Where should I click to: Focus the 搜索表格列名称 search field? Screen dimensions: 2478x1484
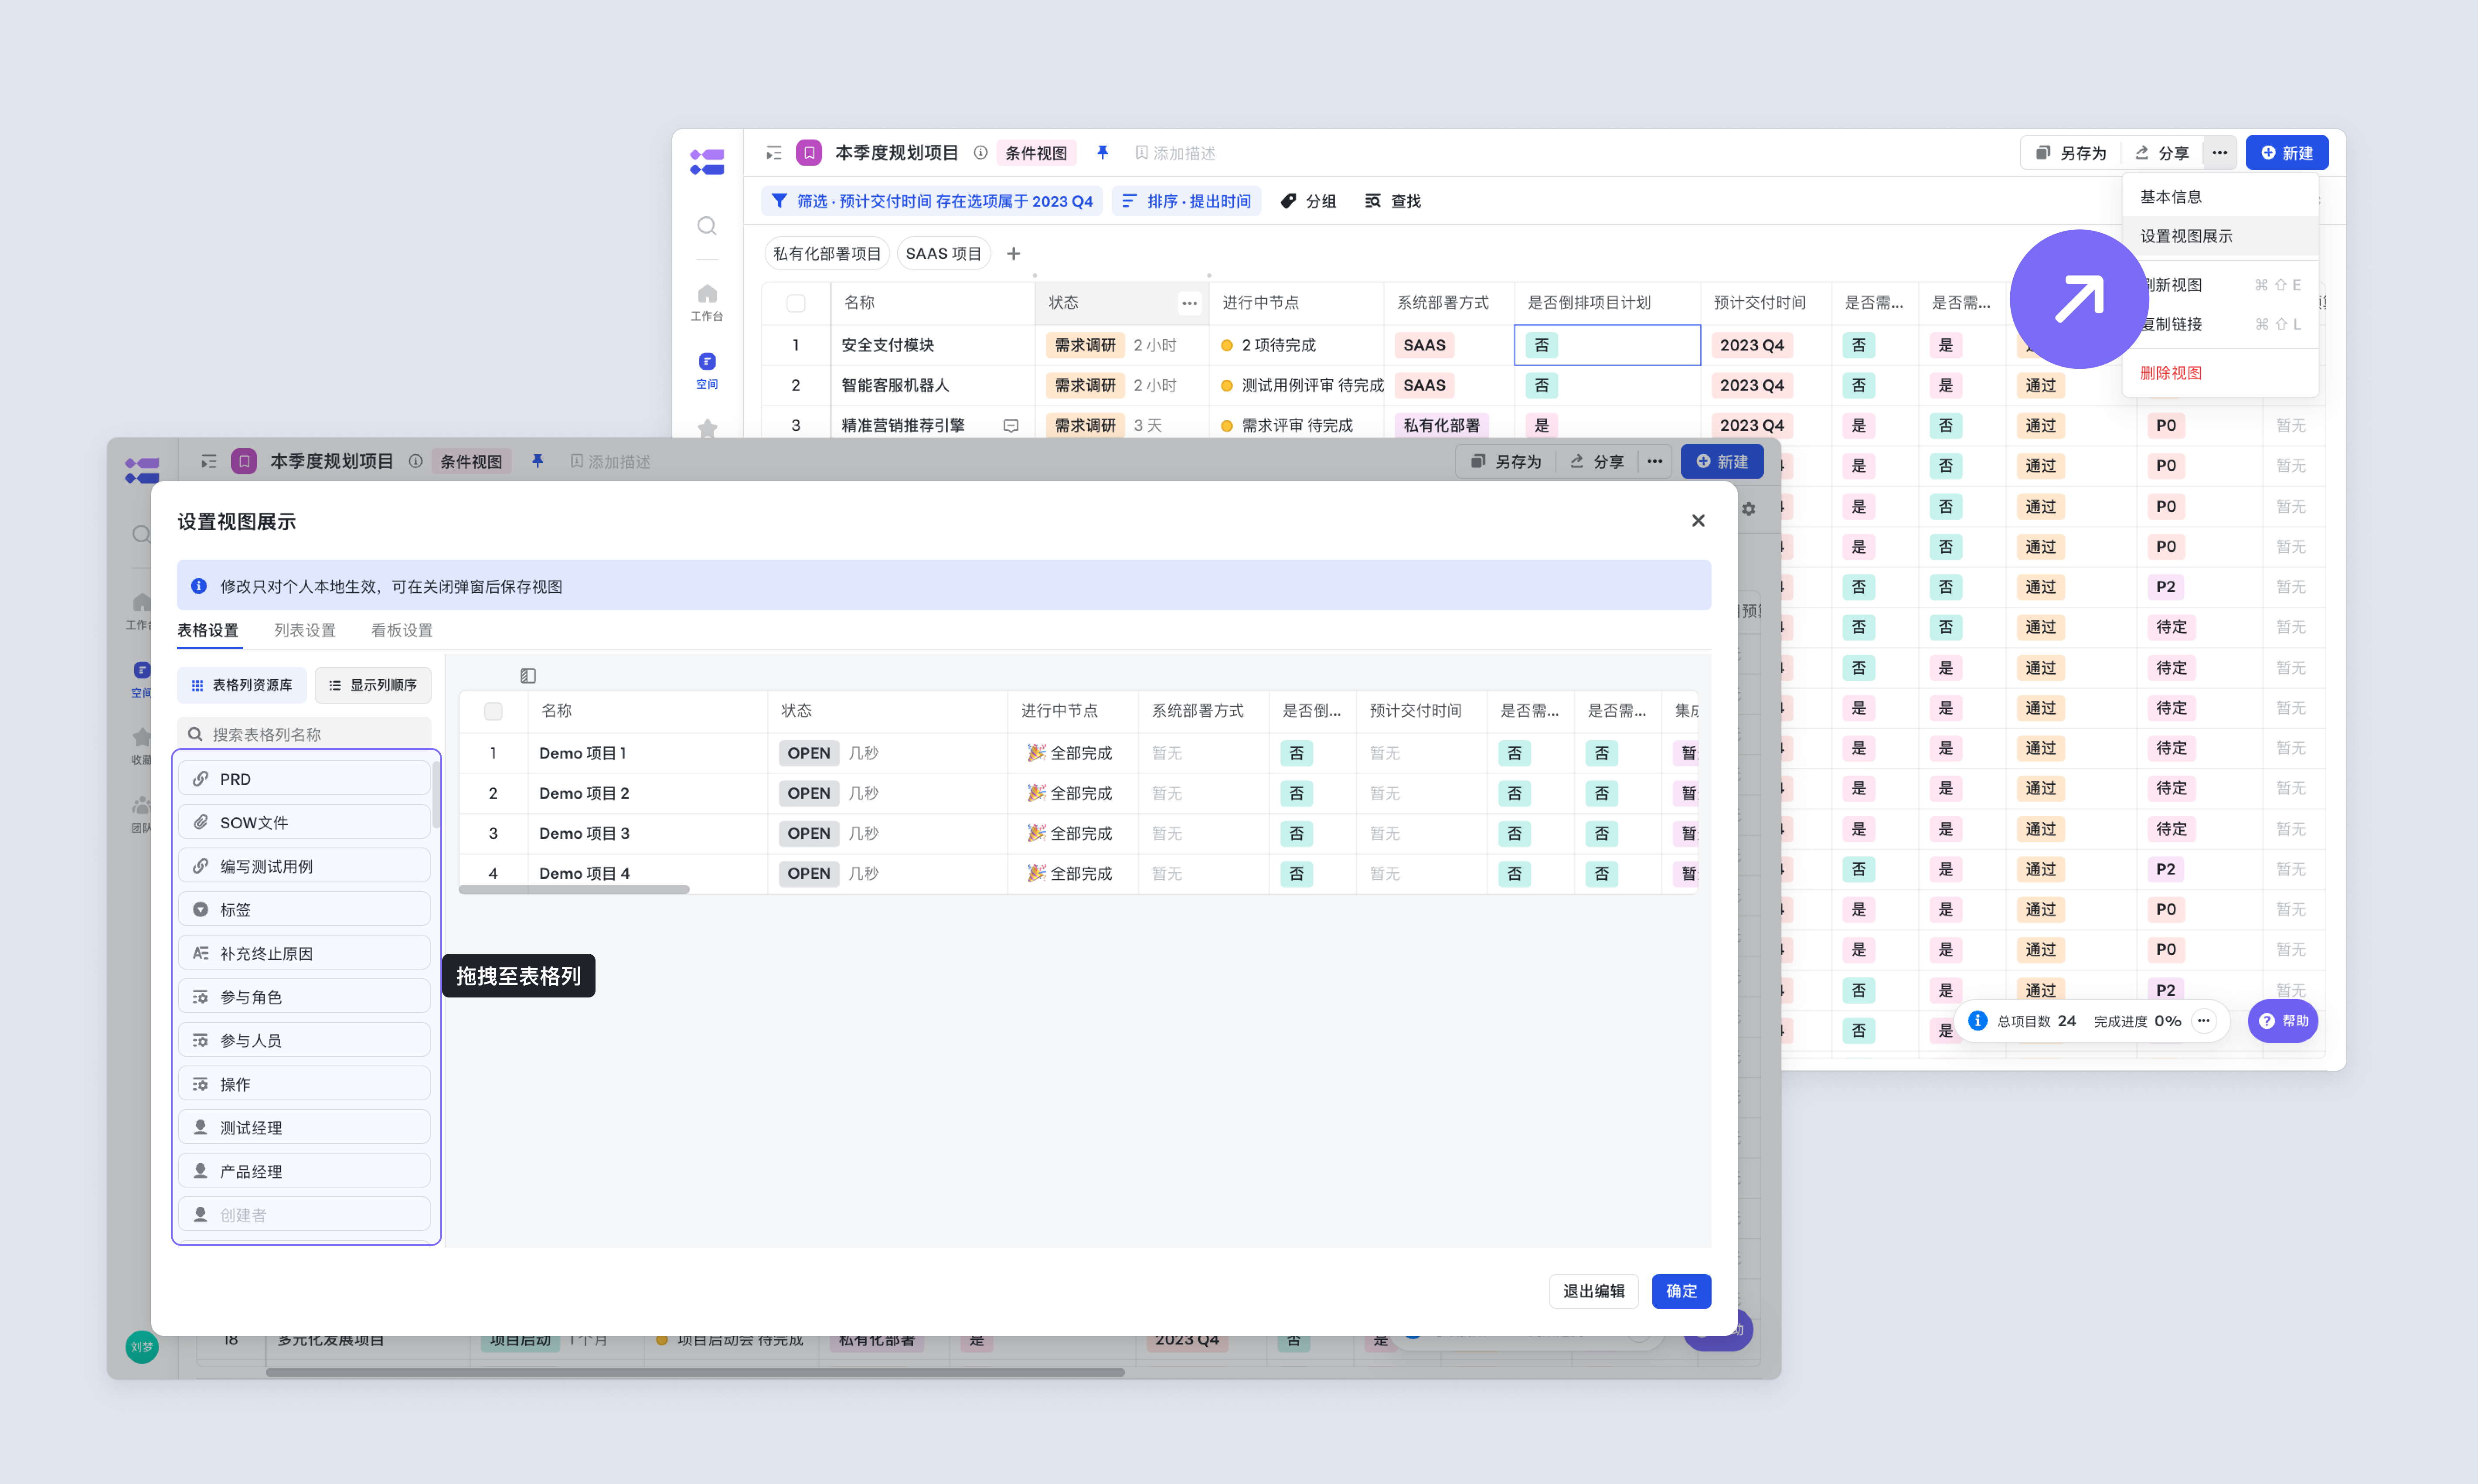coord(304,734)
